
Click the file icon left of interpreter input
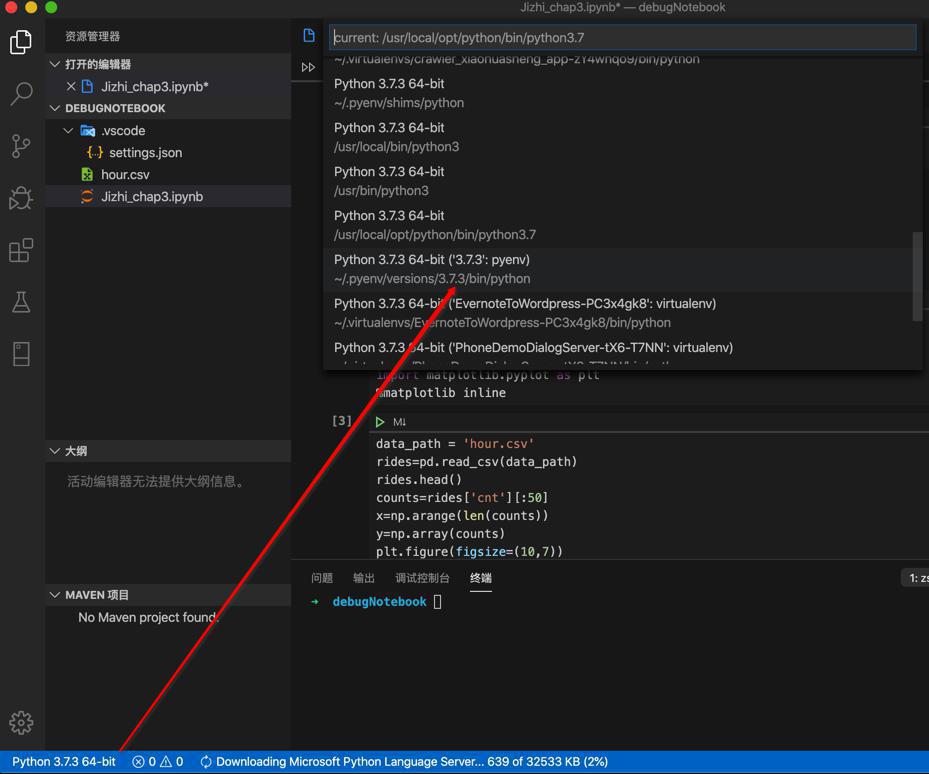[309, 36]
